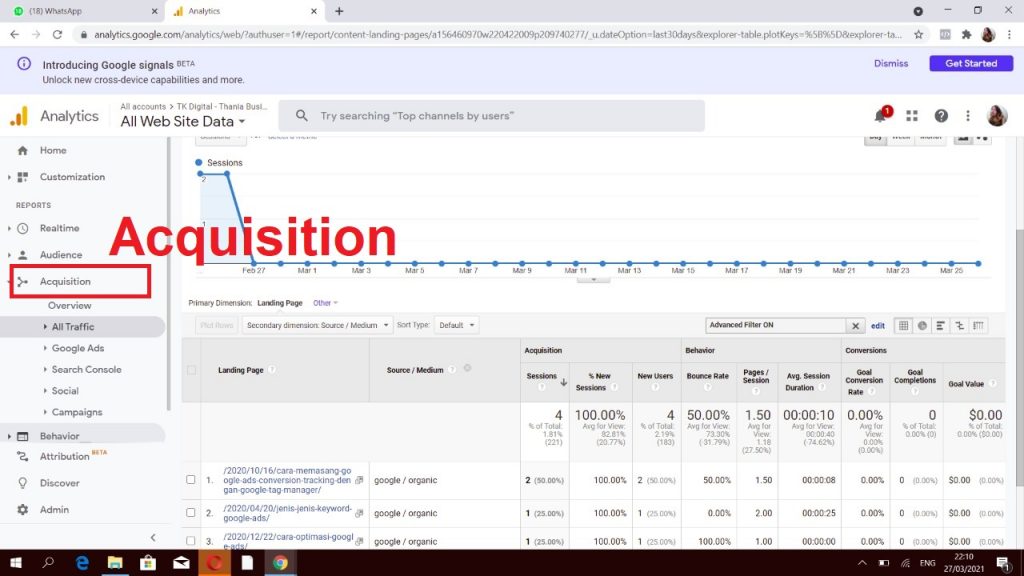1024x576 pixels.
Task: Toggle the select-all checkbox in table header
Action: [191, 370]
